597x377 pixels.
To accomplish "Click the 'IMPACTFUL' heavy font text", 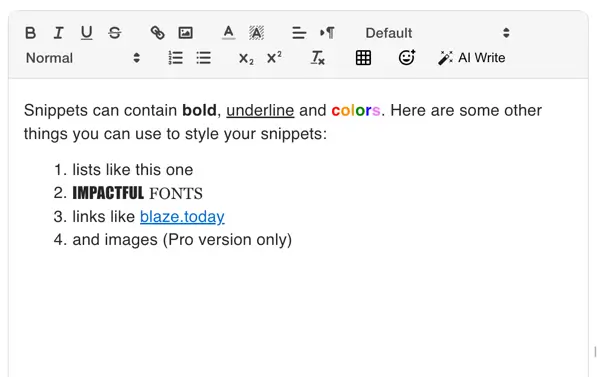I will pyautogui.click(x=108, y=193).
